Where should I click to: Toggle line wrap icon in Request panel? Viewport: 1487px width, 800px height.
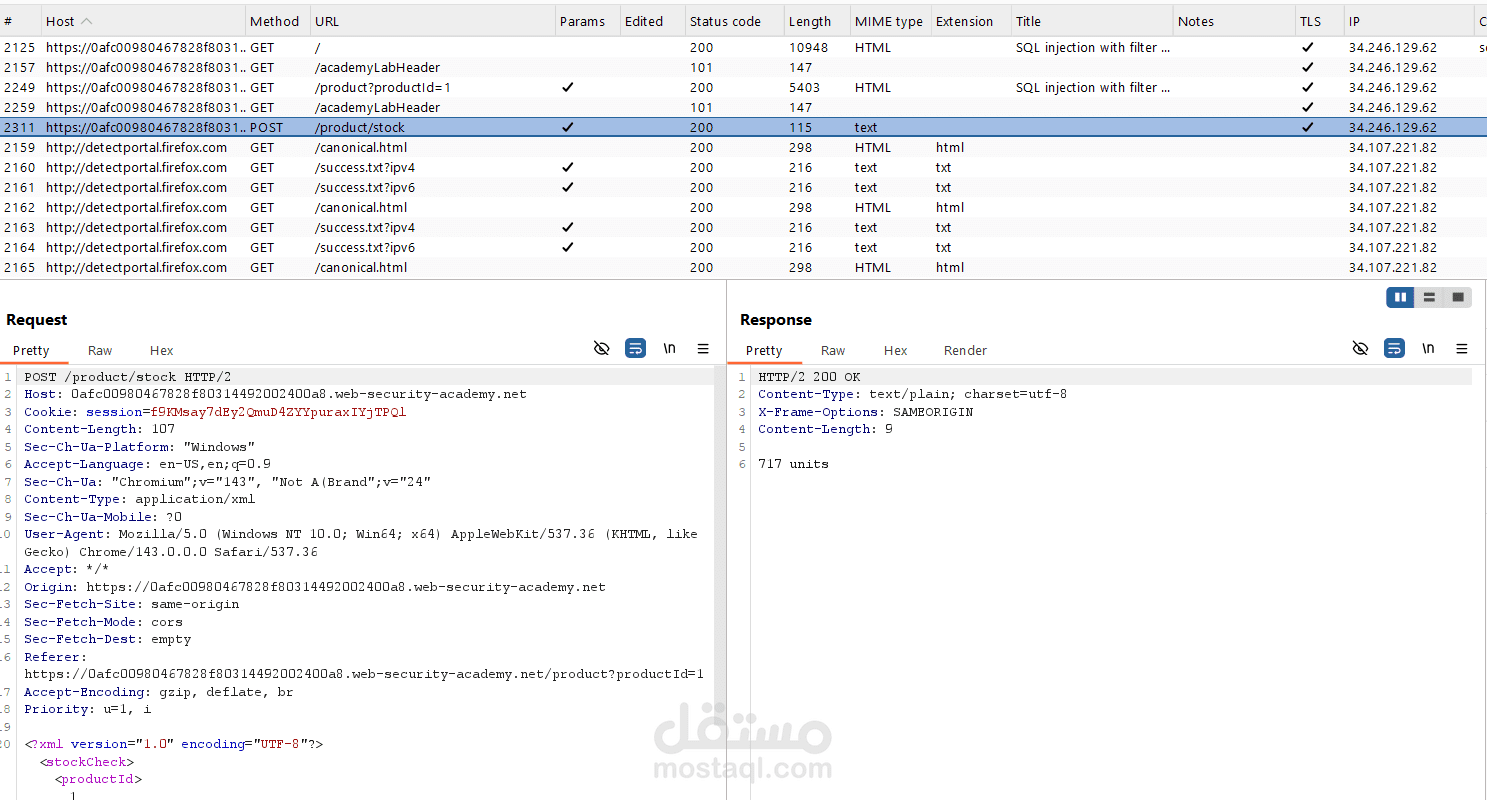tap(635, 348)
